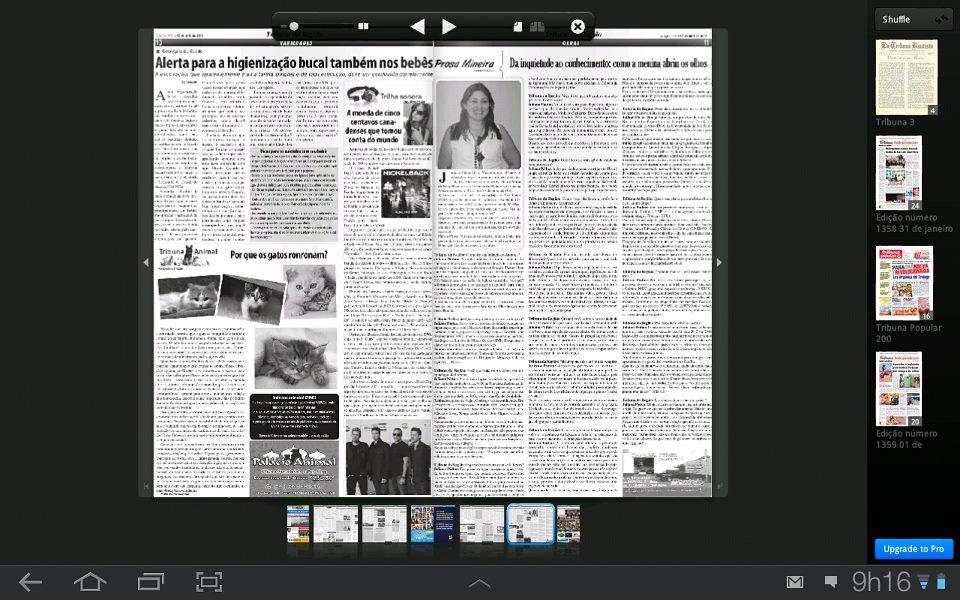Tap the screenshot capture icon
Viewport: 960px width, 600px height.
[x=209, y=582]
